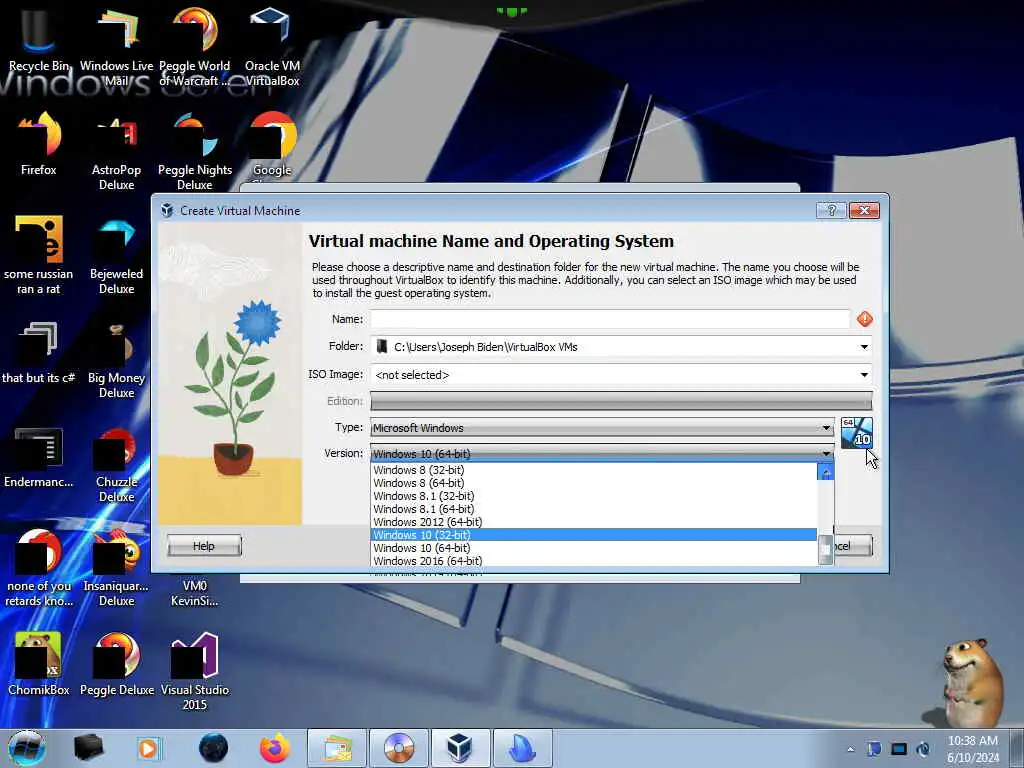Open Firefox from the taskbar
Viewport: 1024px width, 768px height.
pyautogui.click(x=274, y=748)
